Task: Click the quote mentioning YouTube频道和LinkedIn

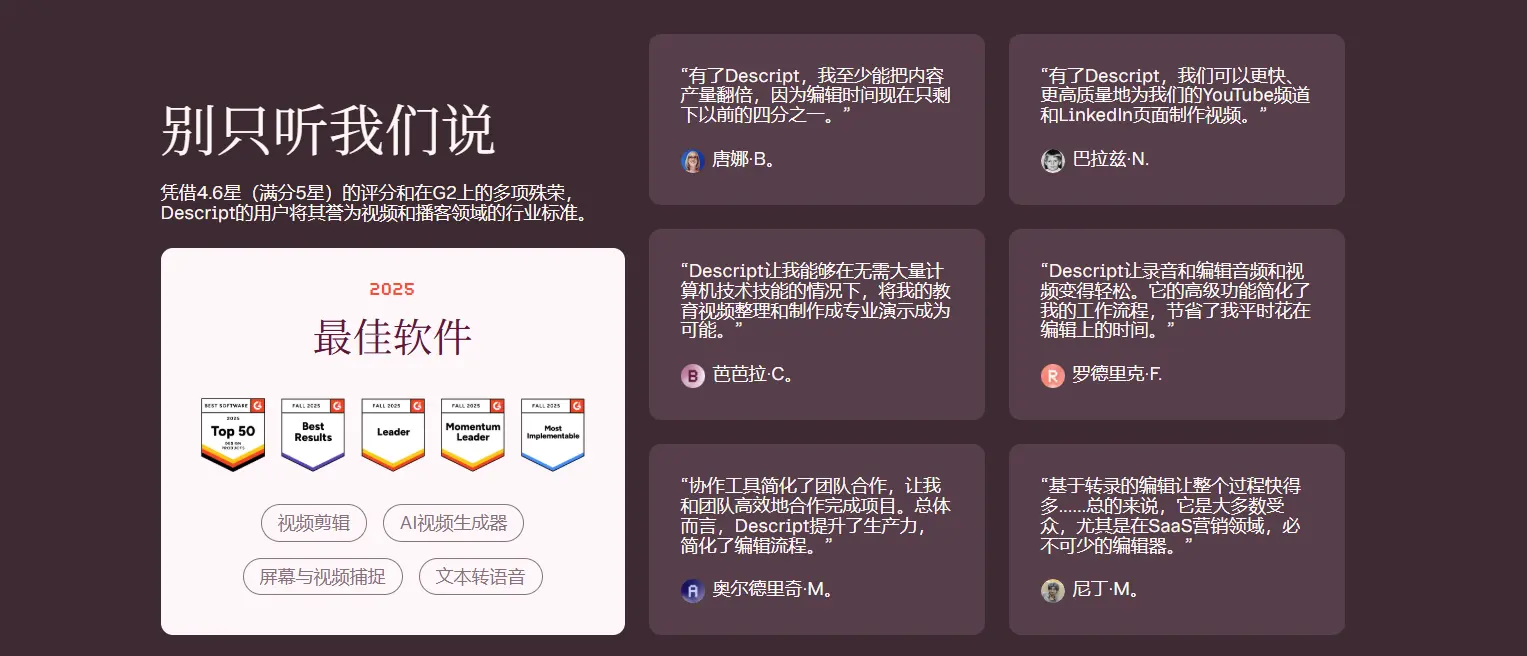Action: click(x=1176, y=96)
